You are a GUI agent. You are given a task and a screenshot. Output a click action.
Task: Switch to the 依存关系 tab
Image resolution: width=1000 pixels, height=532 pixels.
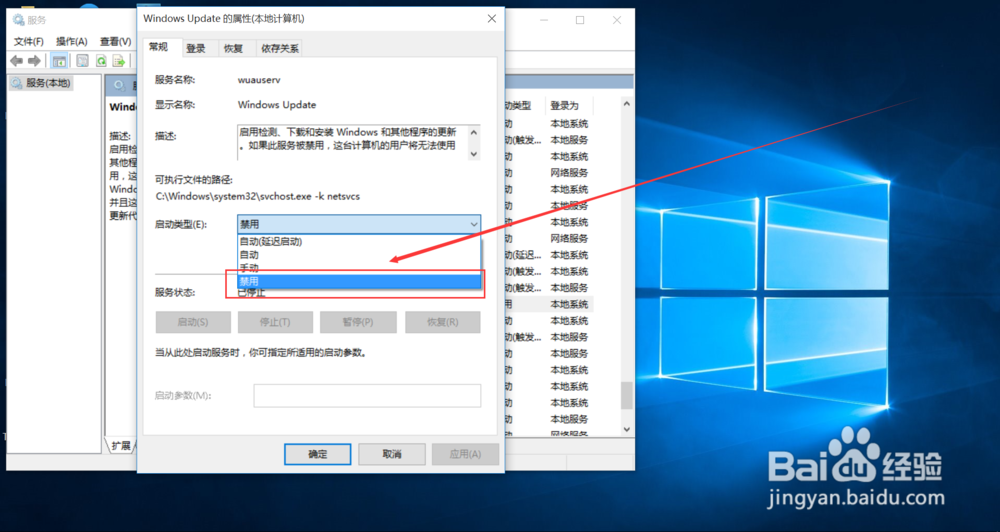(279, 48)
